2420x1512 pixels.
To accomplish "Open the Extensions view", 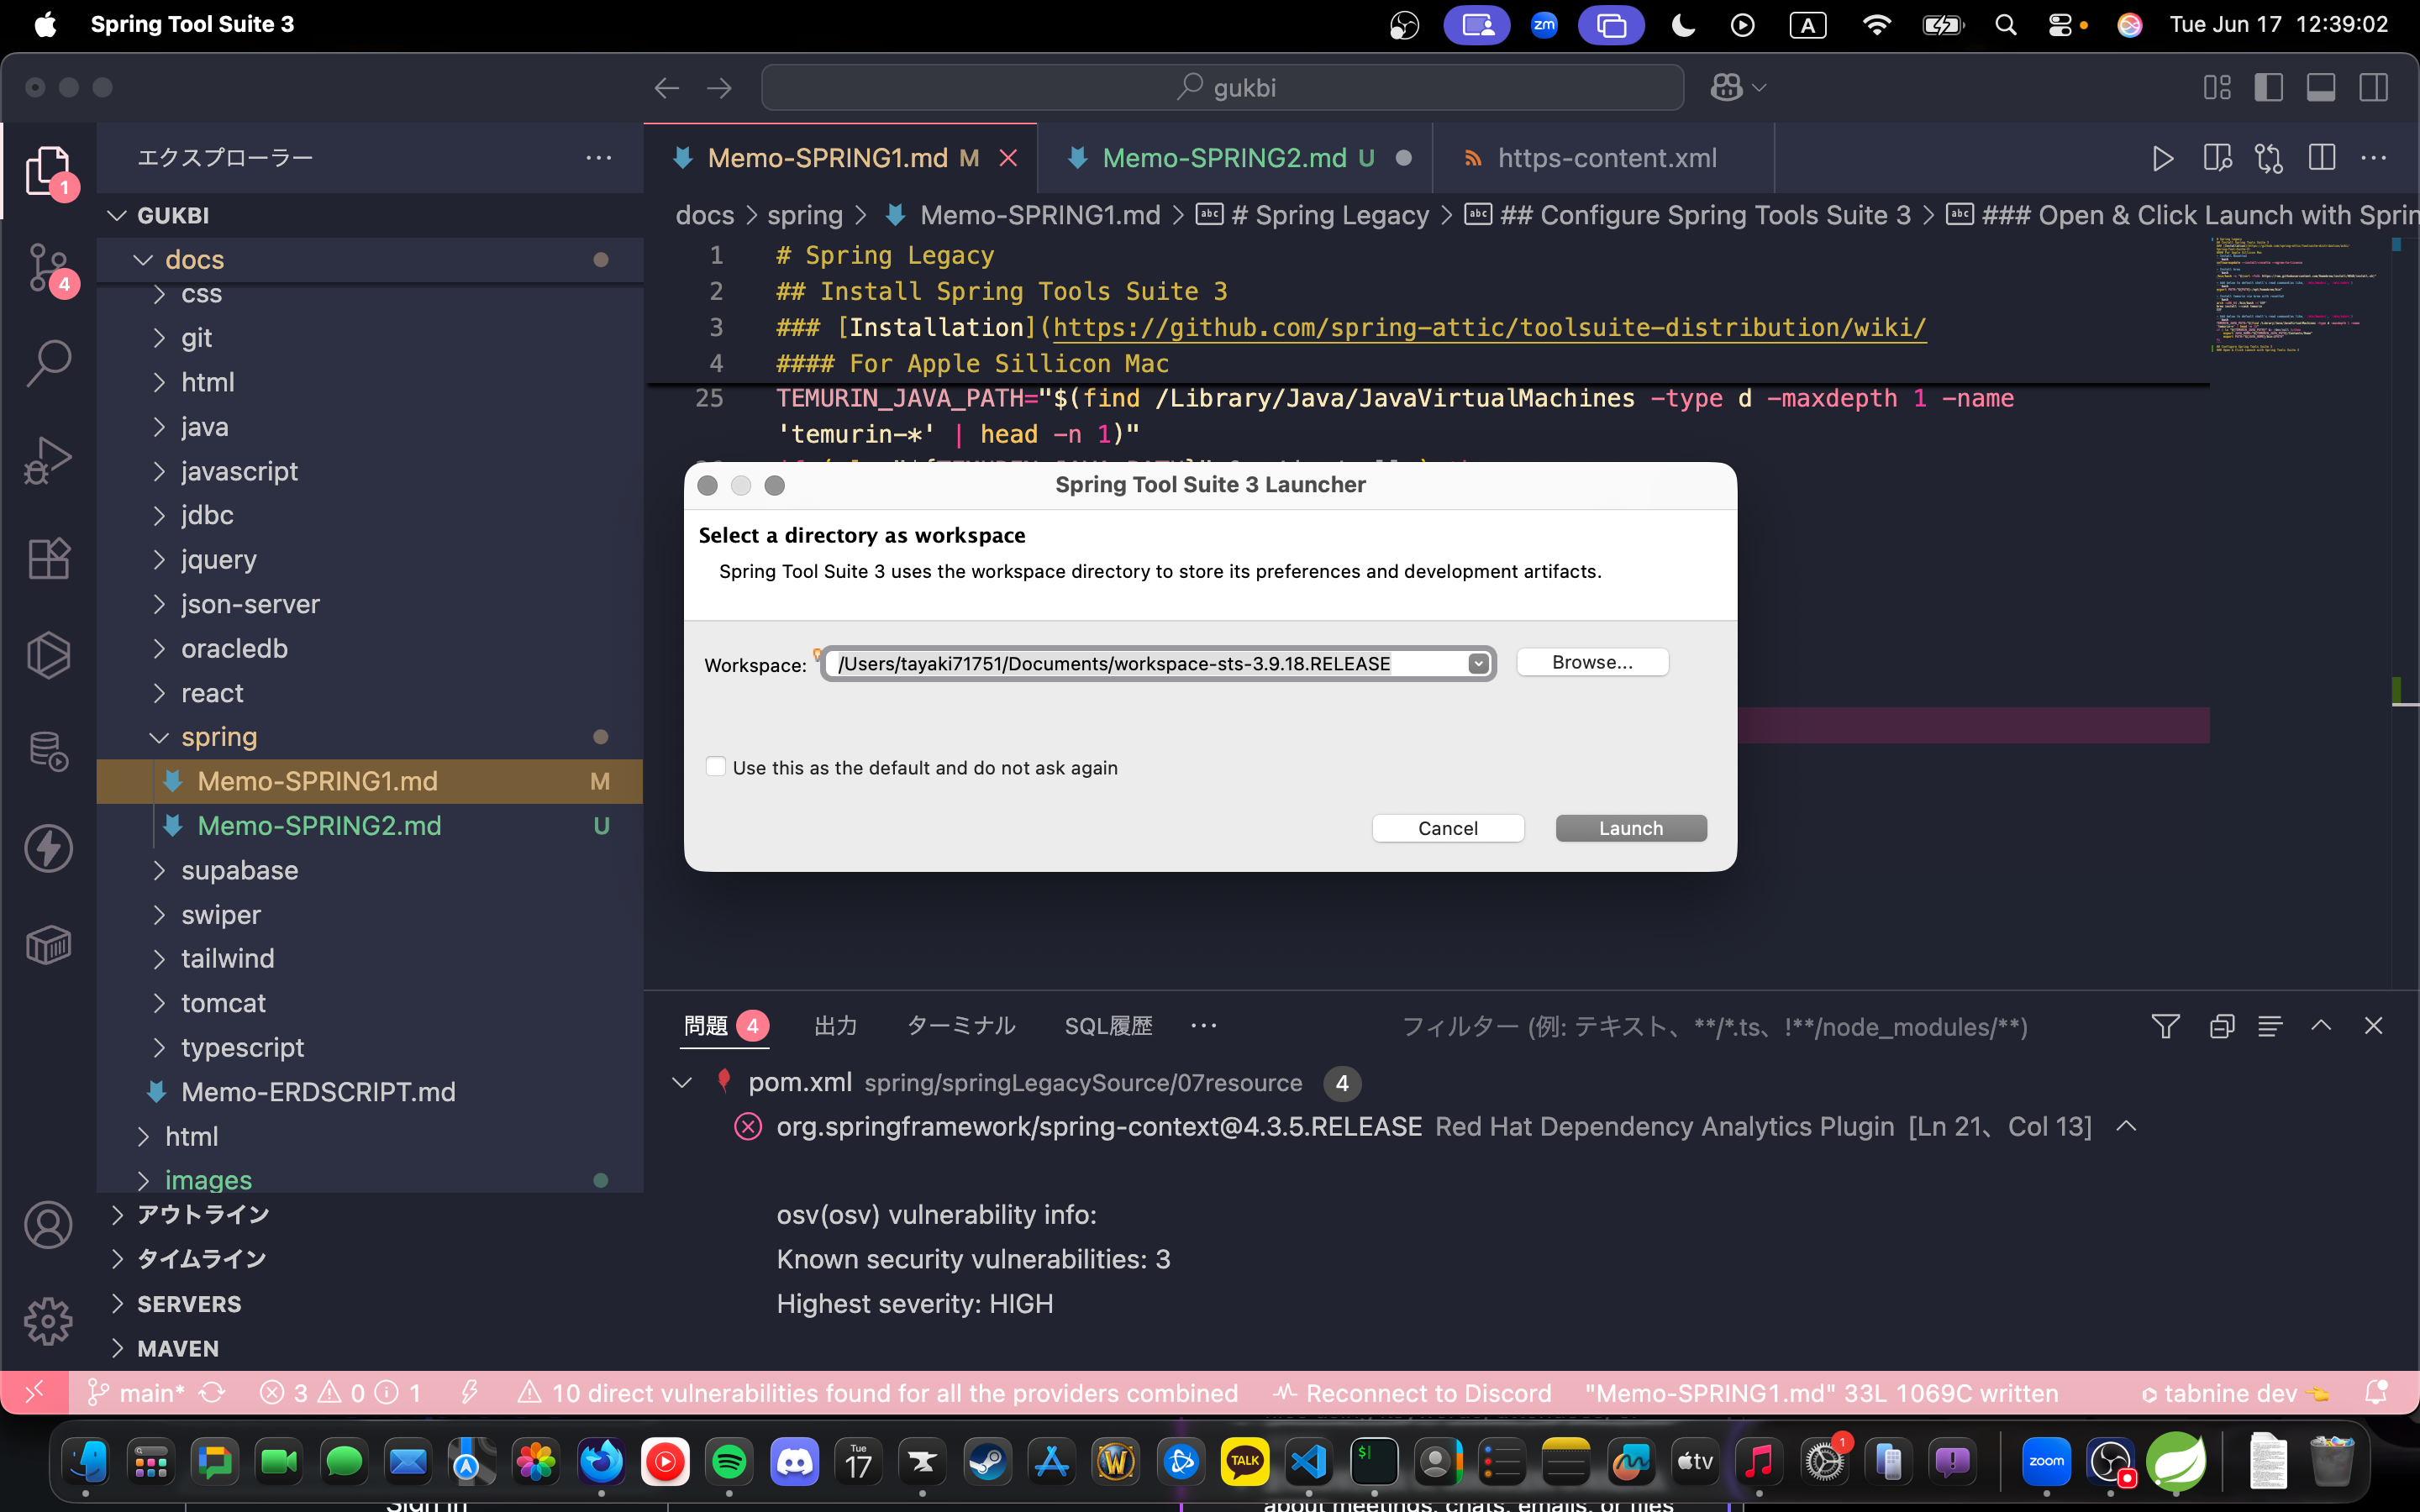I will [x=48, y=558].
